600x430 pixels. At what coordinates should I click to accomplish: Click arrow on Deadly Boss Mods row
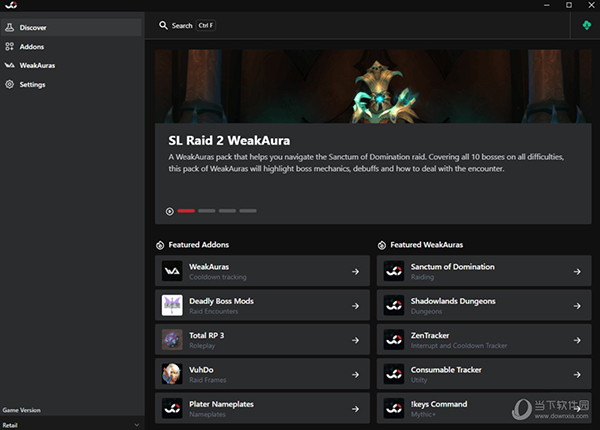(x=355, y=306)
